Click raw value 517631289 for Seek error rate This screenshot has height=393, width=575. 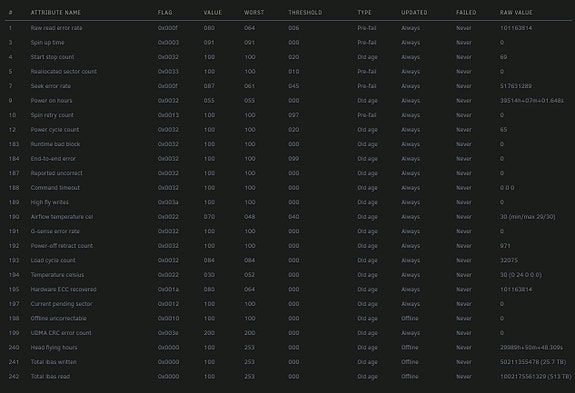click(516, 86)
